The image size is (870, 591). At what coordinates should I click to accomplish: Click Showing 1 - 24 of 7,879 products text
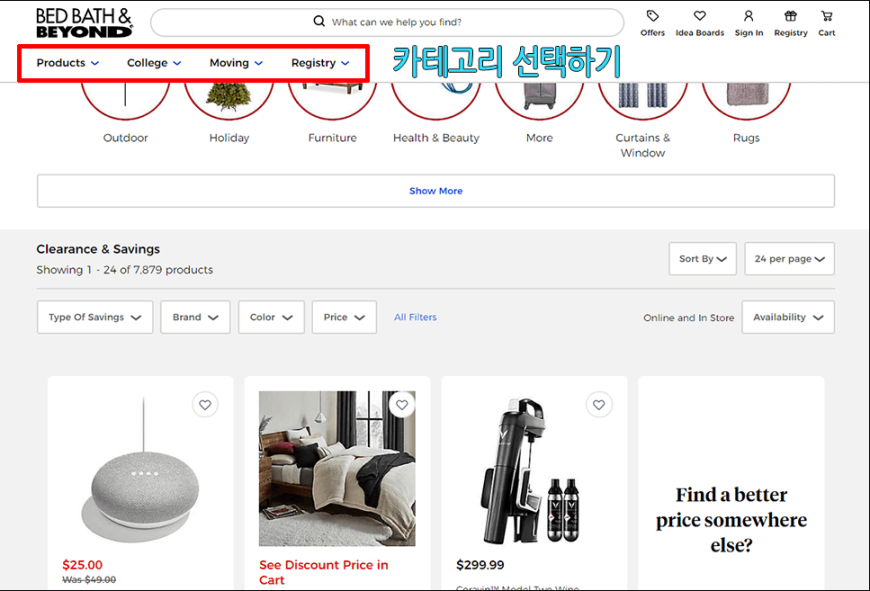pos(125,270)
